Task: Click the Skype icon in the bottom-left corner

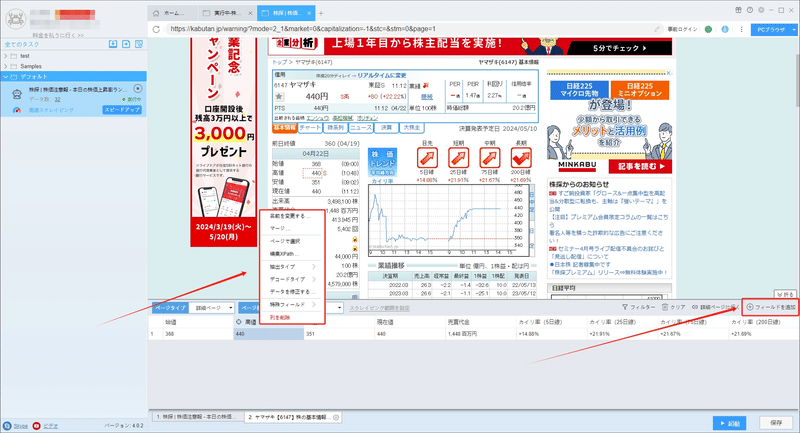Action: pos(7,426)
